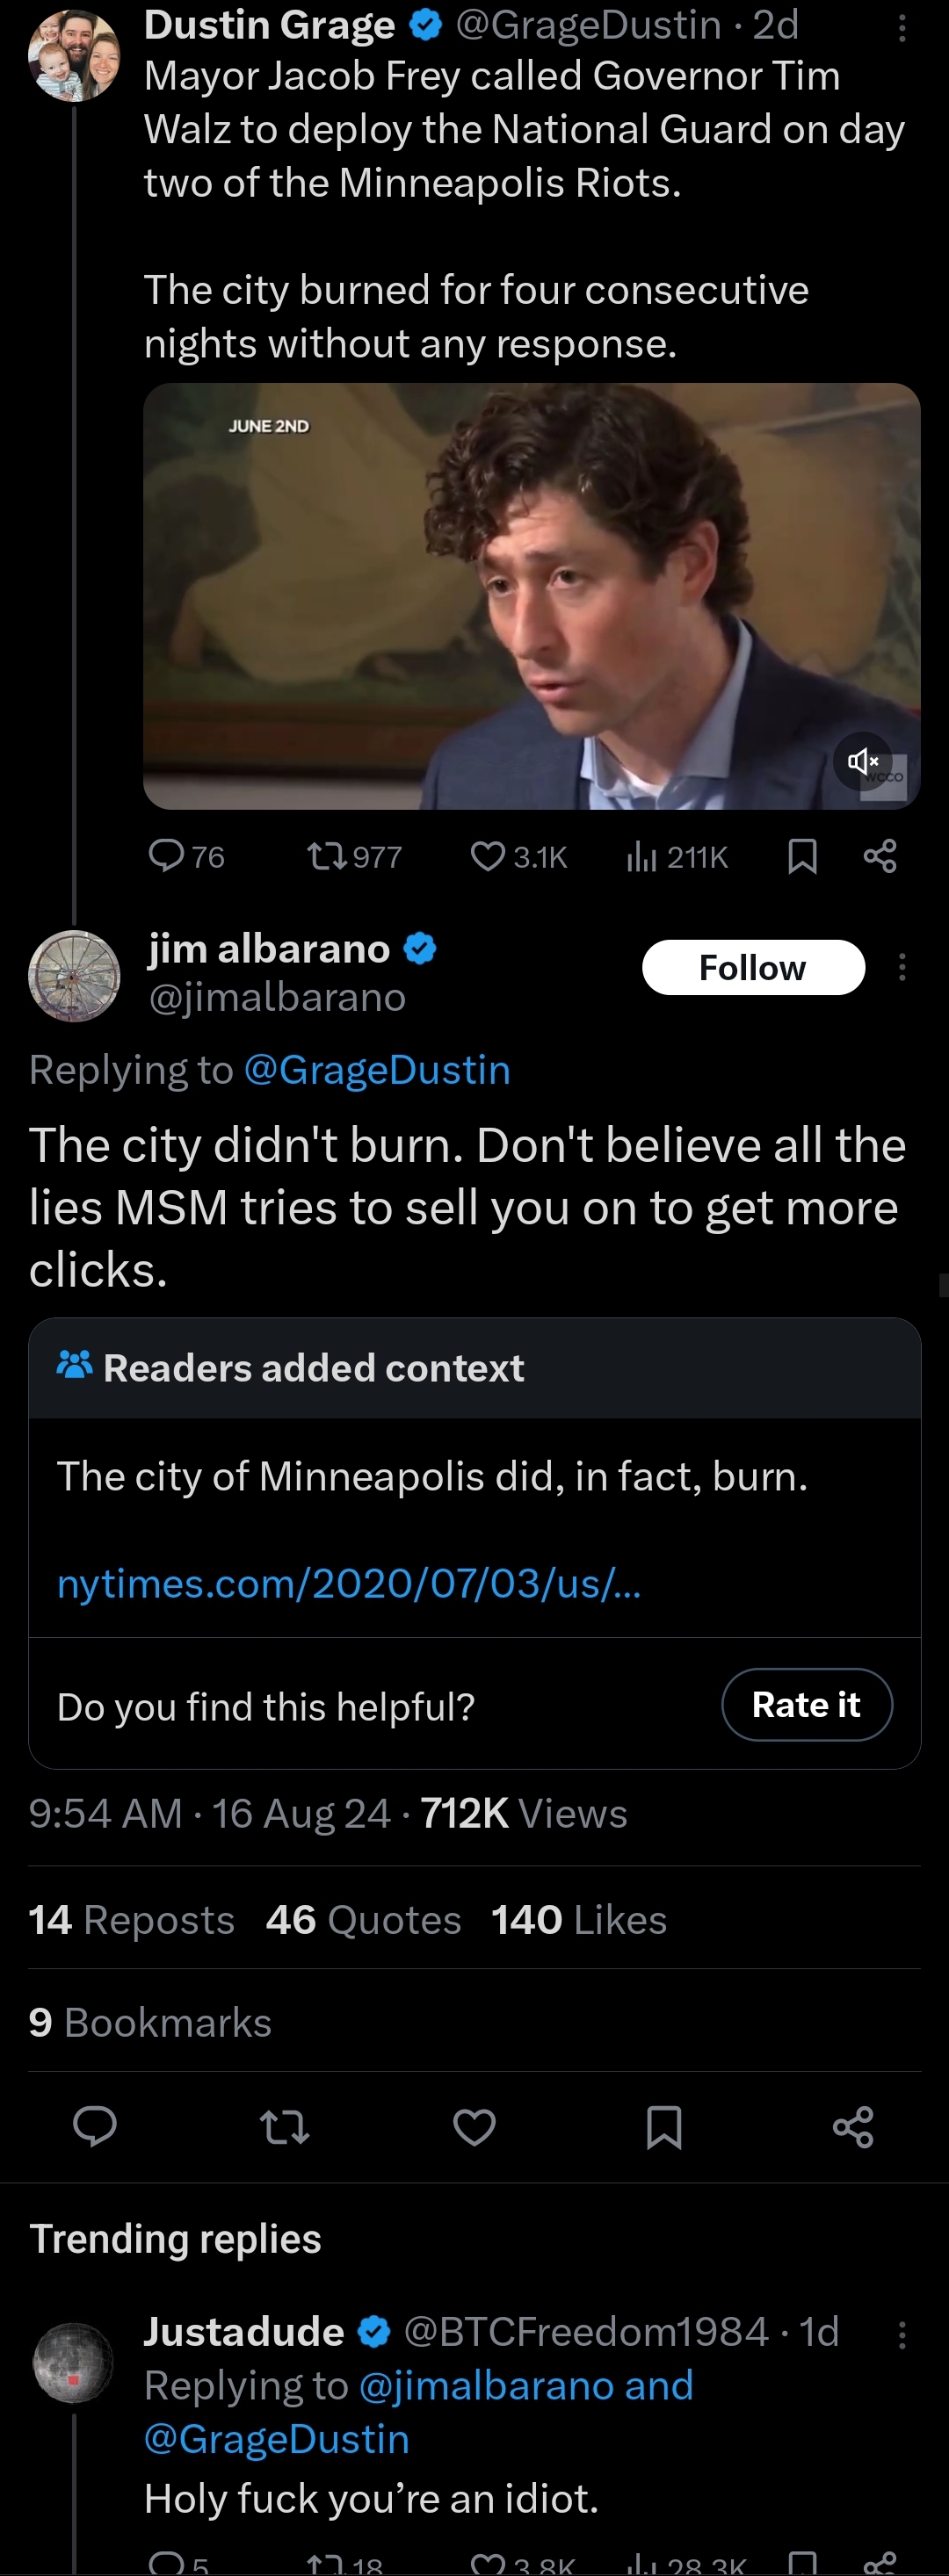Follow jim albarano

pos(752,967)
